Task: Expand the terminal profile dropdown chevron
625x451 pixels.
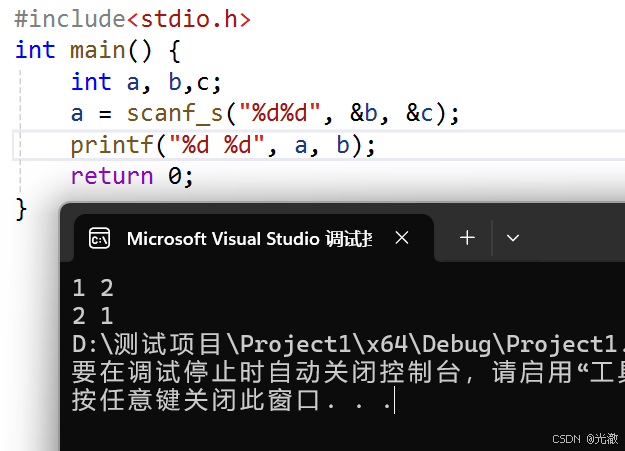Action: (513, 238)
